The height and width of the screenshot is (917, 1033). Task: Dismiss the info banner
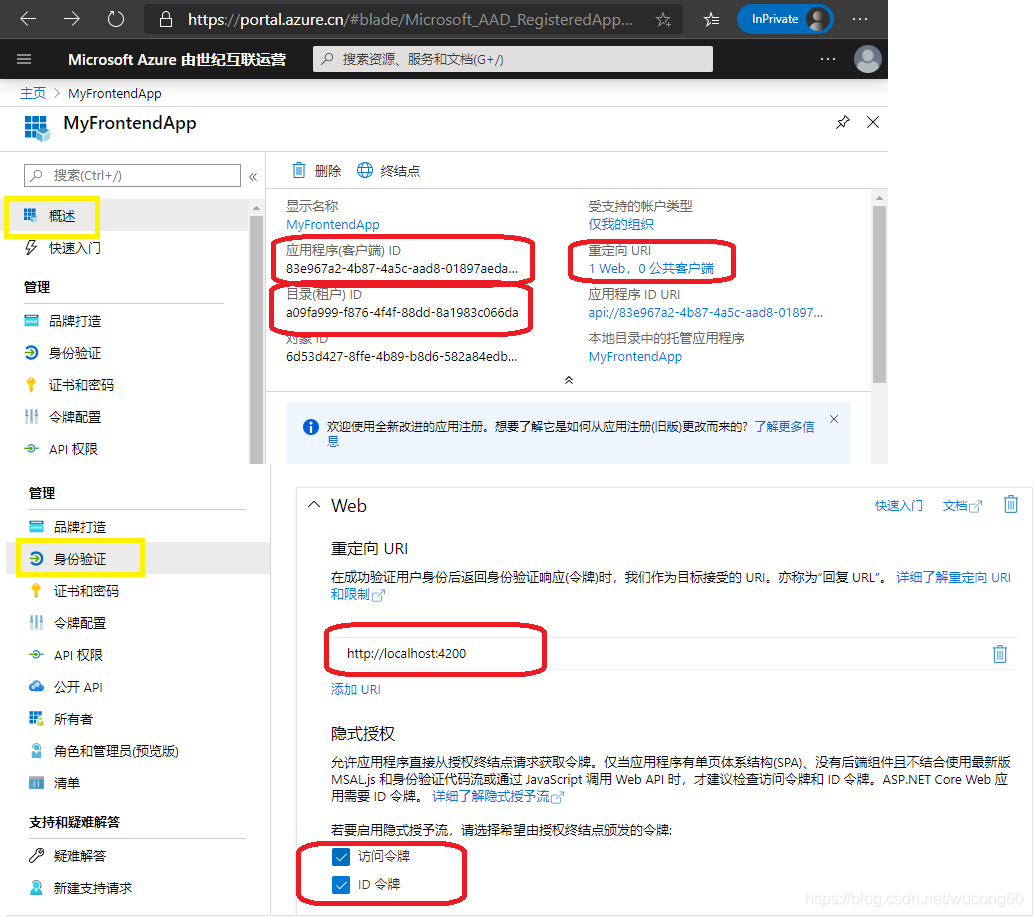(x=834, y=420)
